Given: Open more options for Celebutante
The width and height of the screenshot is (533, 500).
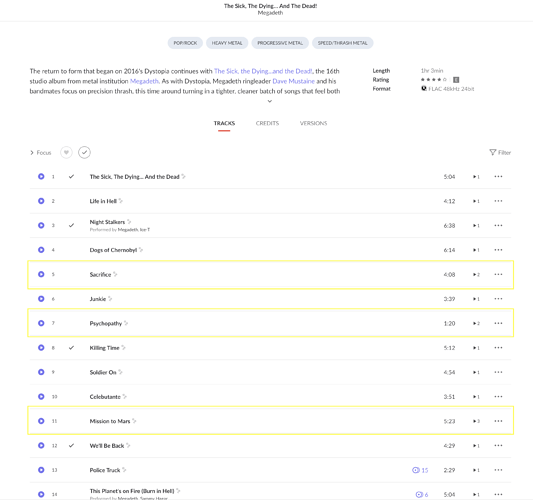Looking at the screenshot, I should tap(498, 397).
